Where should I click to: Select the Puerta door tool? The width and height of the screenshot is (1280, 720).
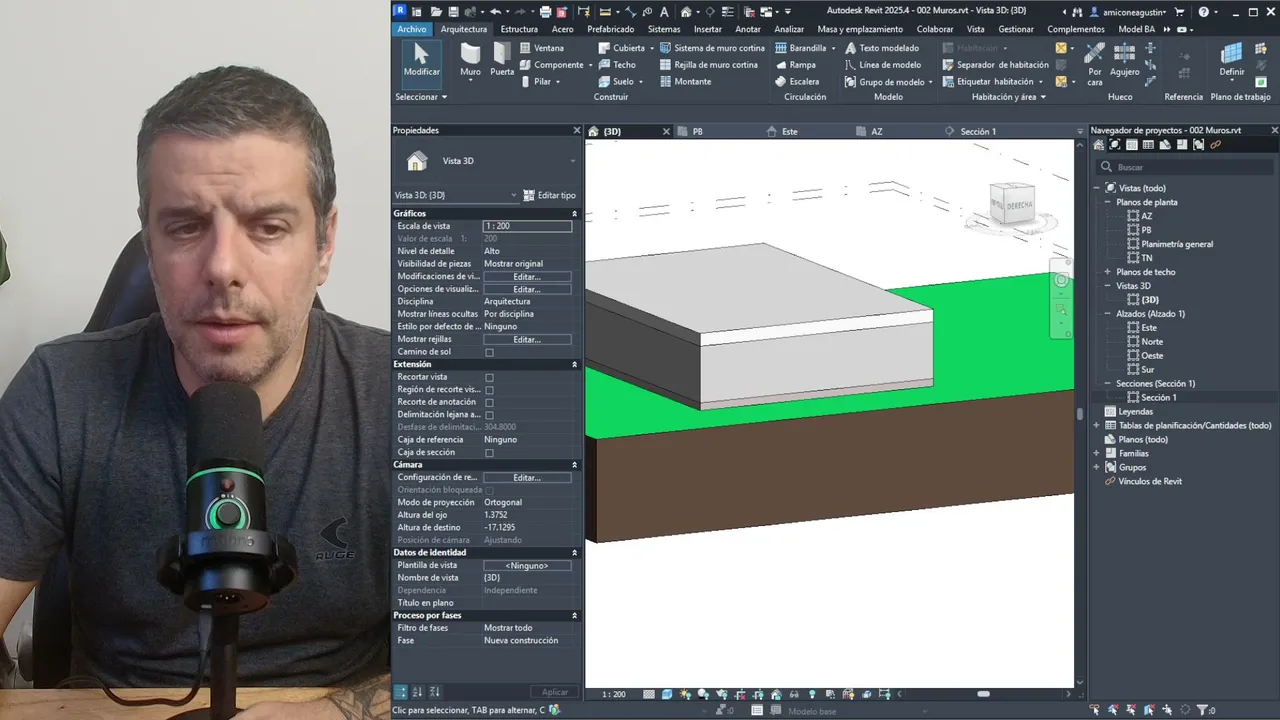(502, 61)
